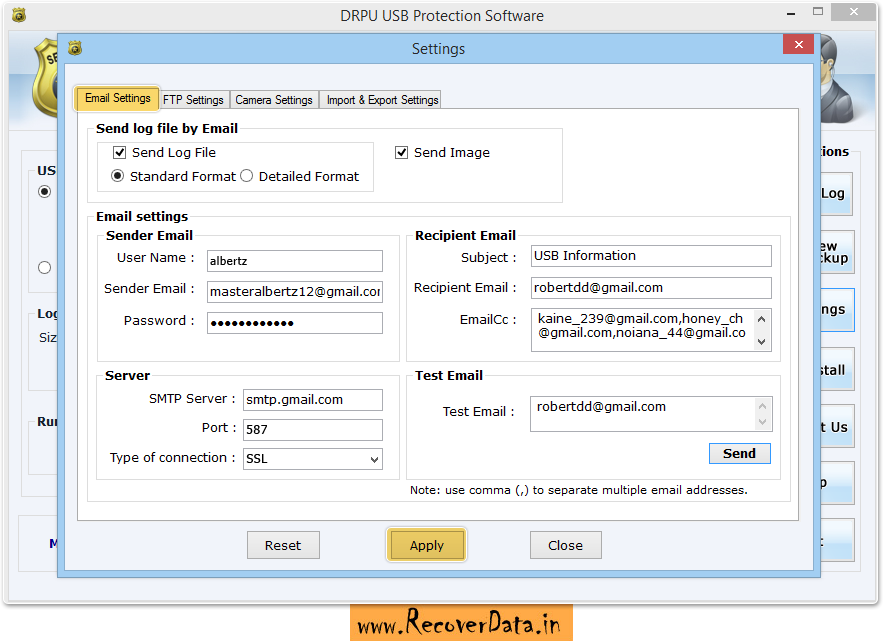The width and height of the screenshot is (883, 641).
Task: Close the DRPU USB Protection main window
Action: [854, 12]
